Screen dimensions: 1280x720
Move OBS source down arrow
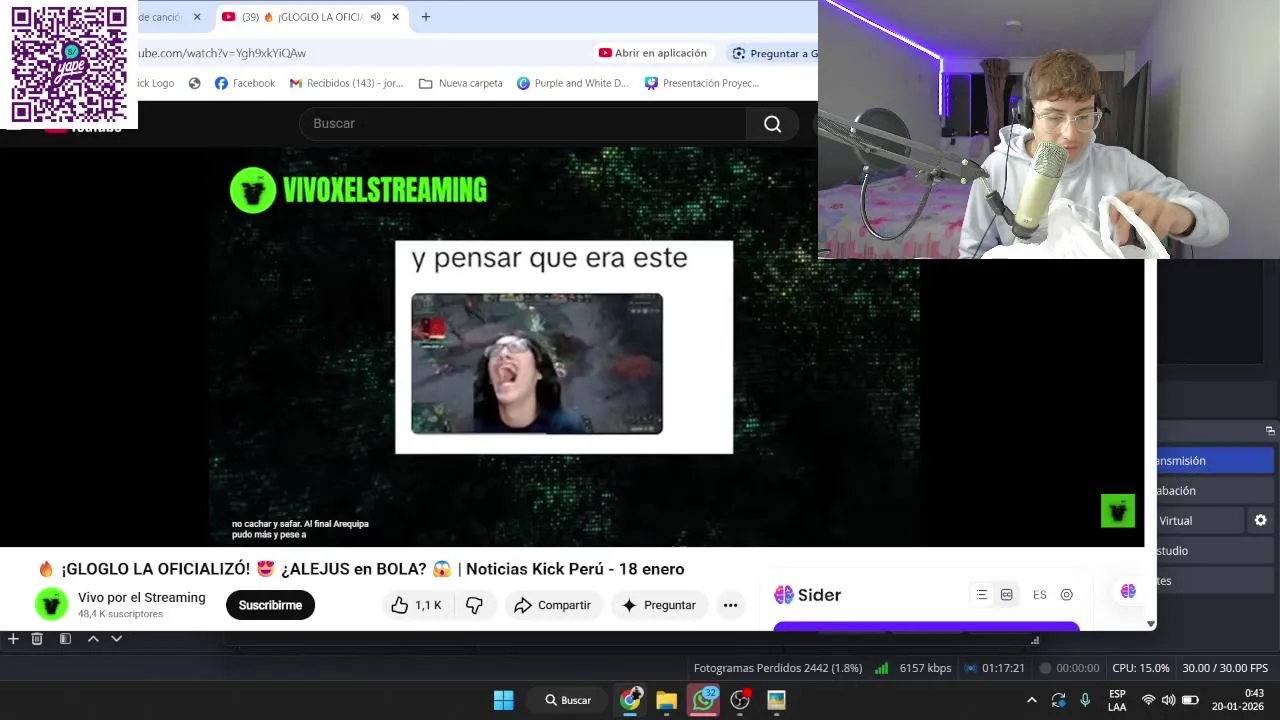click(x=117, y=639)
